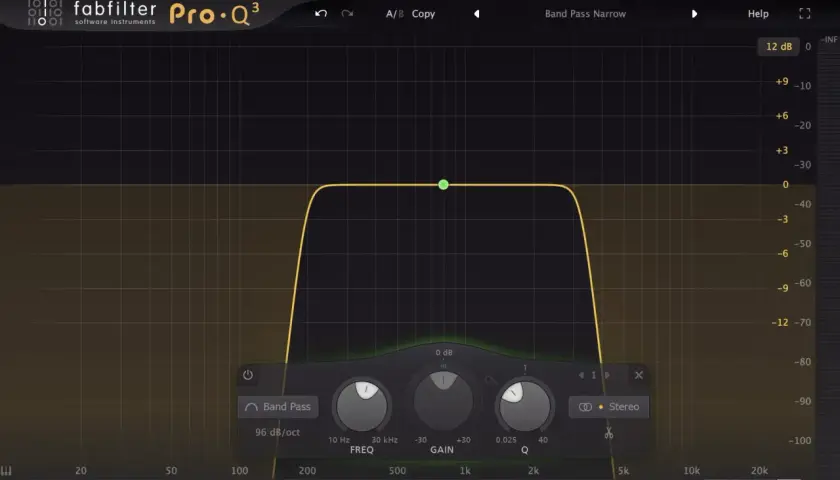Select previous band with left arrow
This screenshot has height=480, width=840.
tap(581, 375)
